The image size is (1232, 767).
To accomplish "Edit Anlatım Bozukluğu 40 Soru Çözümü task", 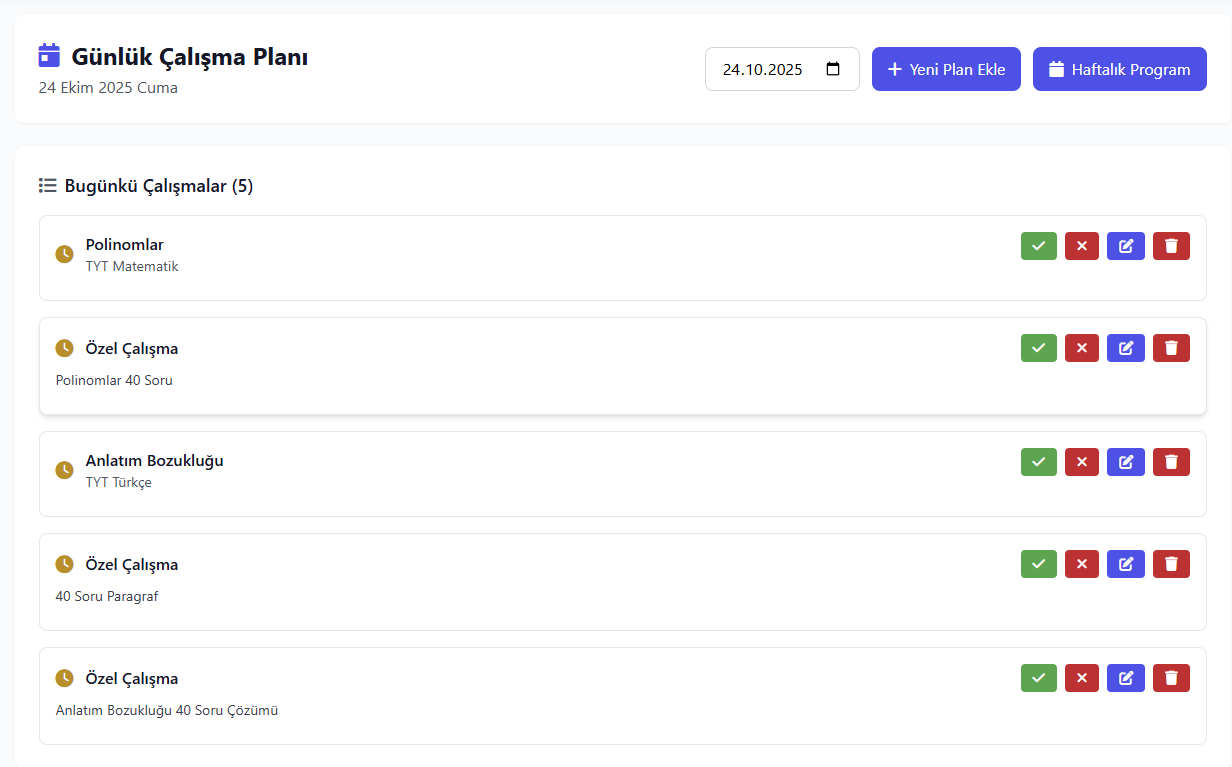I will click(x=1125, y=678).
